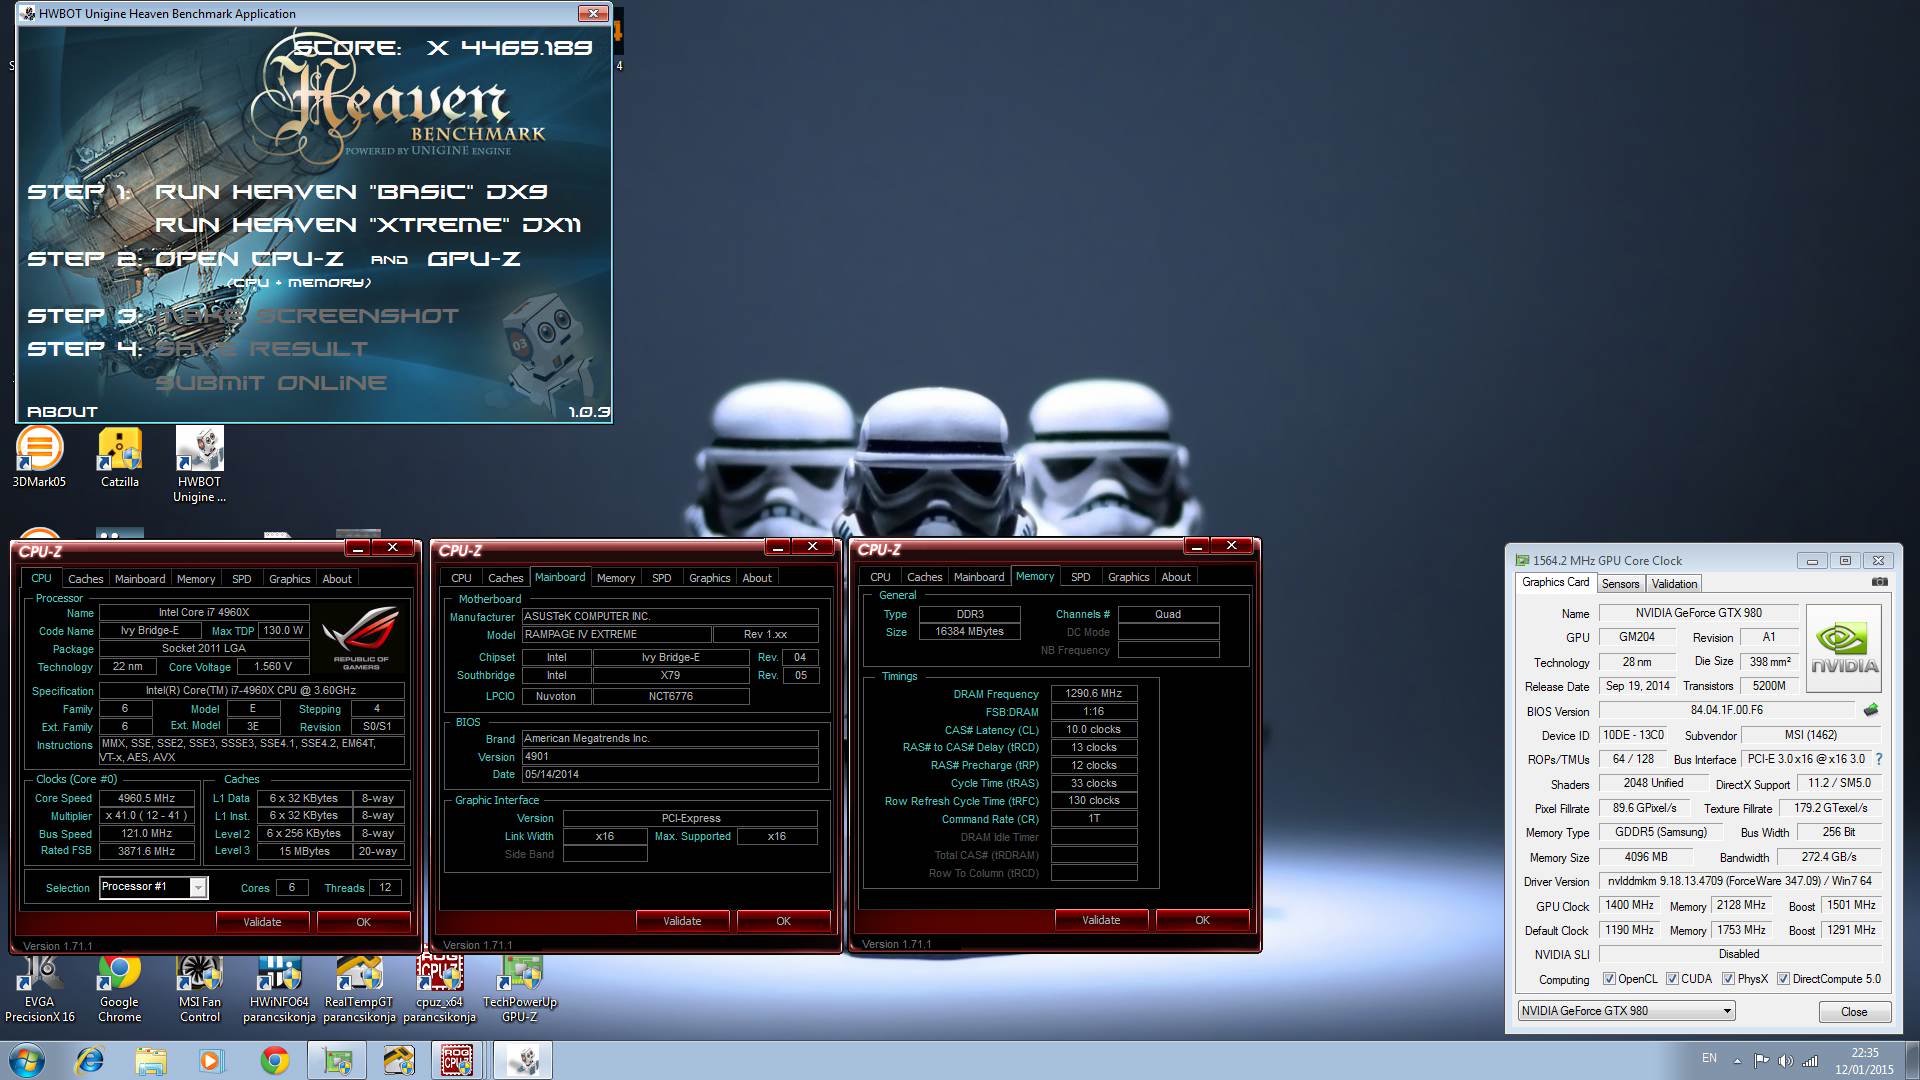Click the RAMPAGE IV EXTREME model field
Screen dimensions: 1920x1080
pos(616,634)
